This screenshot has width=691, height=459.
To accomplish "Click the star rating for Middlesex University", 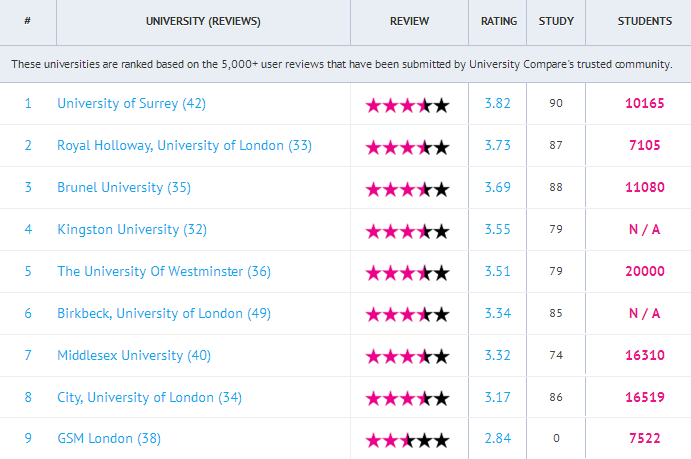I will coord(408,357).
